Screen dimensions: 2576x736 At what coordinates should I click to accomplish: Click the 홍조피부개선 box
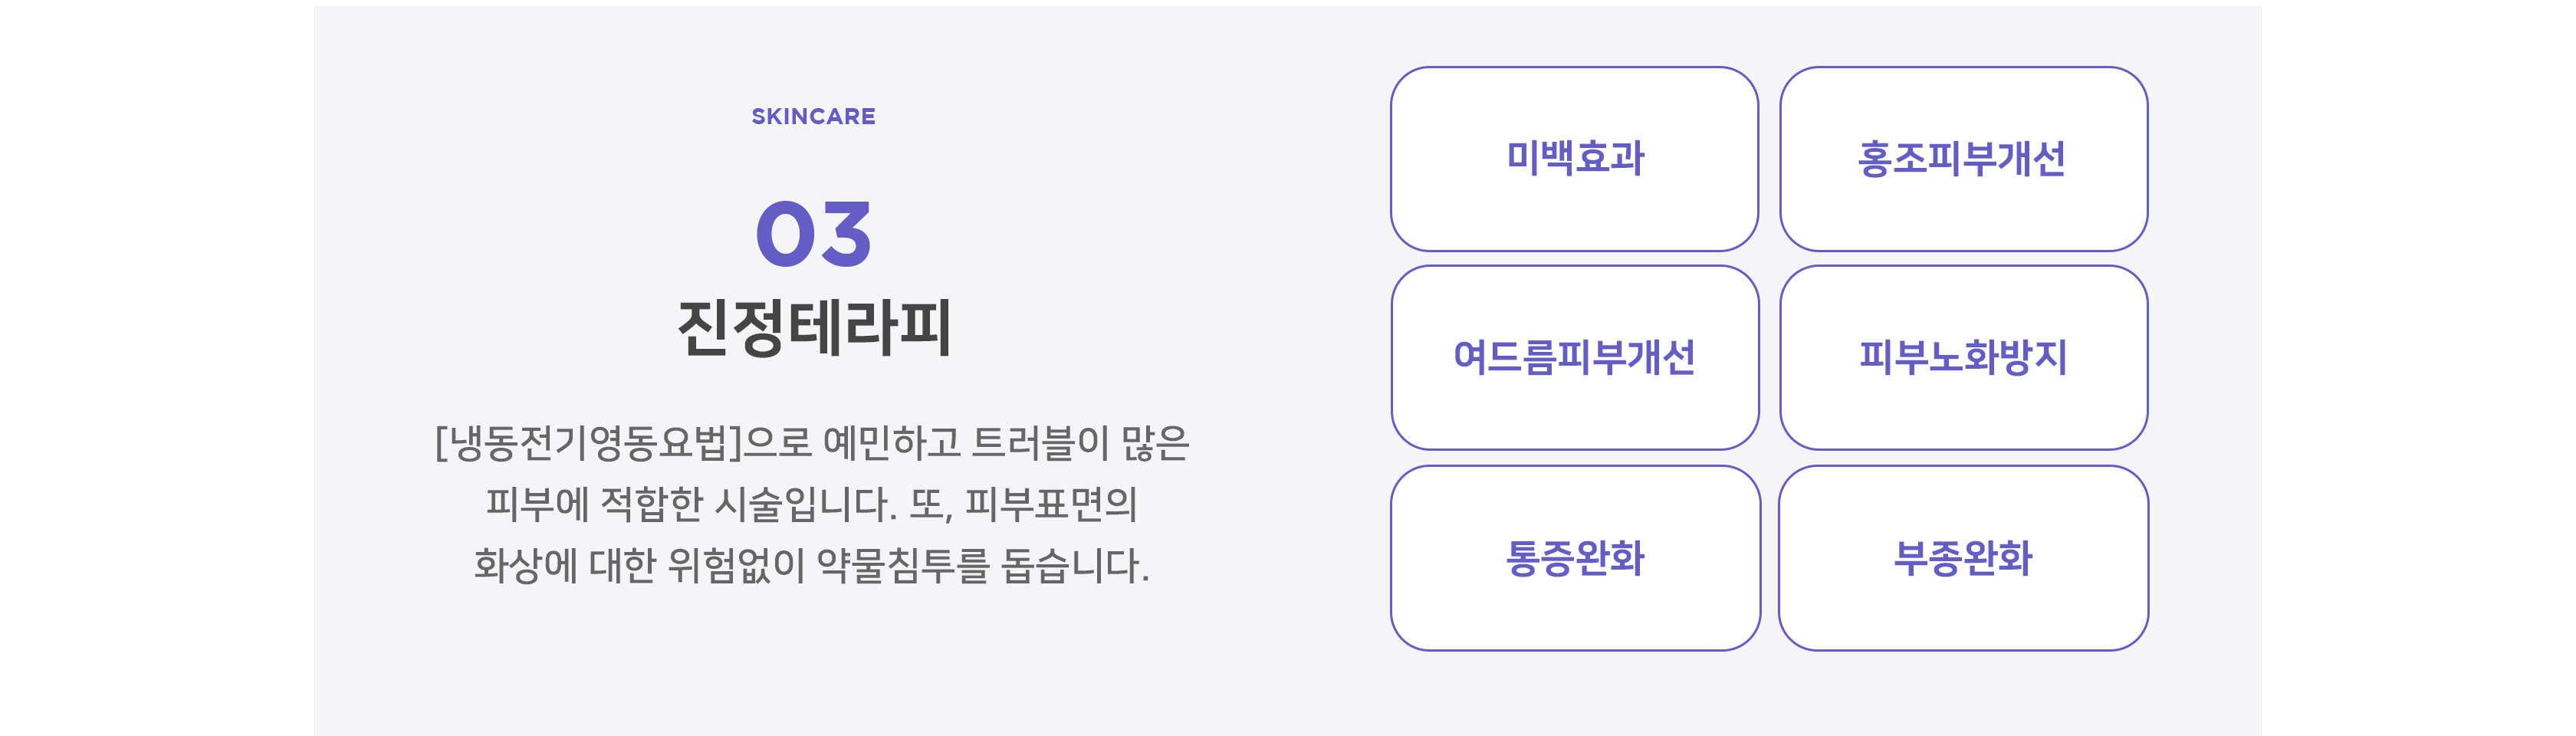pos(1963,159)
